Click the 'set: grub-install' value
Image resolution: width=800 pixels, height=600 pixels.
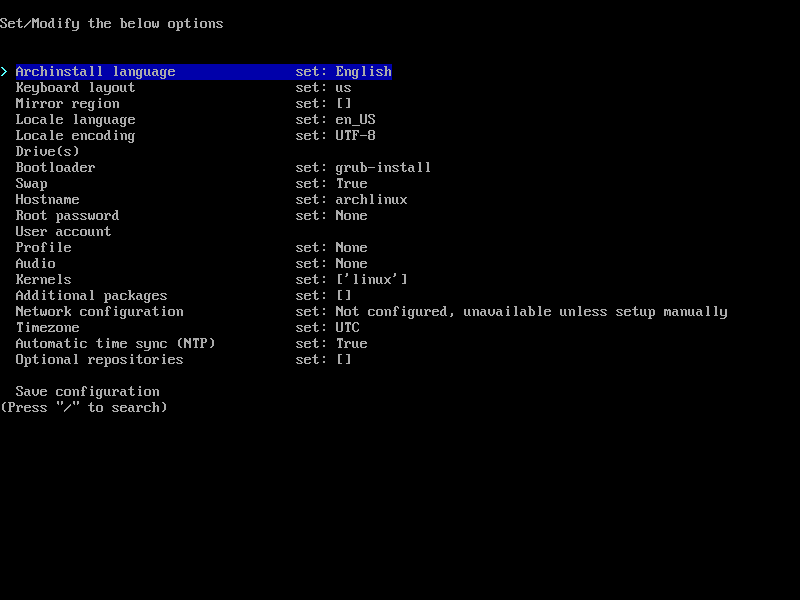363,168
